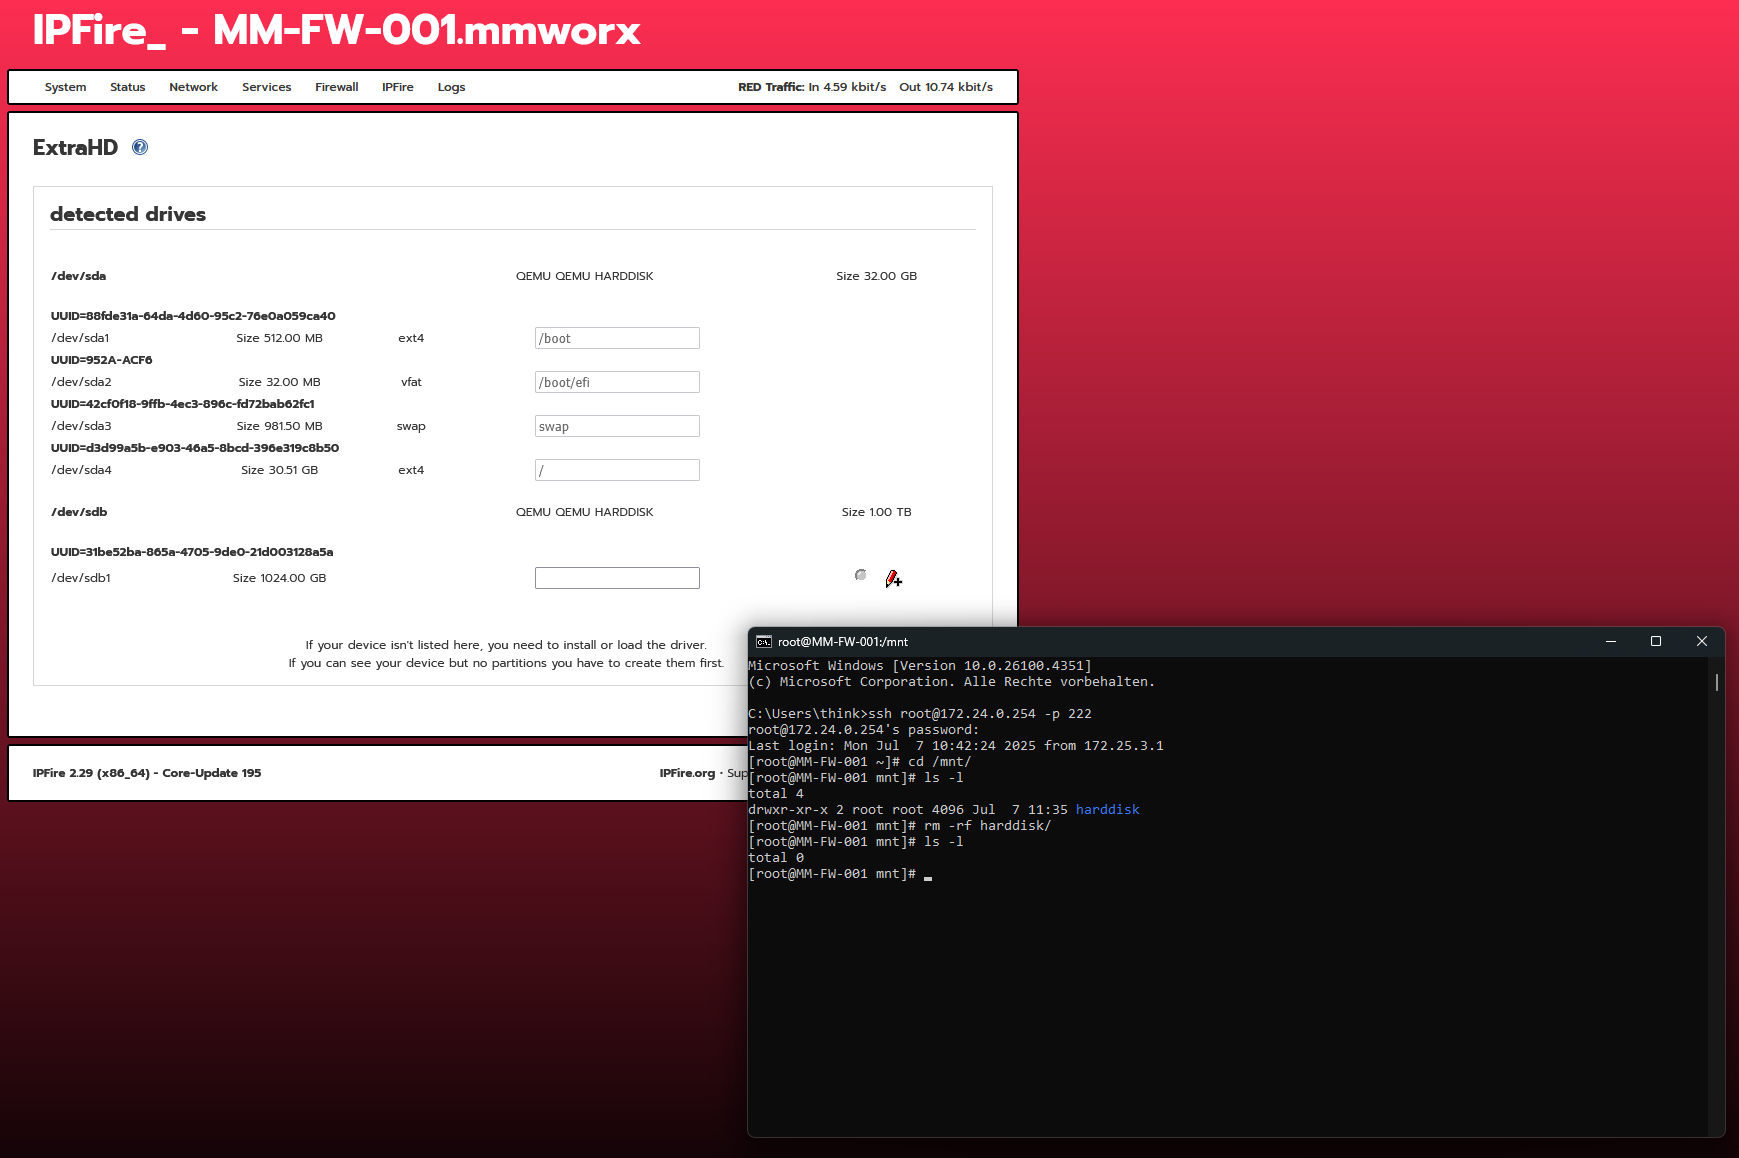Viewport: 1739px width, 1158px height.
Task: Click the terminal title root@MM-FW-001:/mnt
Action: [x=843, y=642]
